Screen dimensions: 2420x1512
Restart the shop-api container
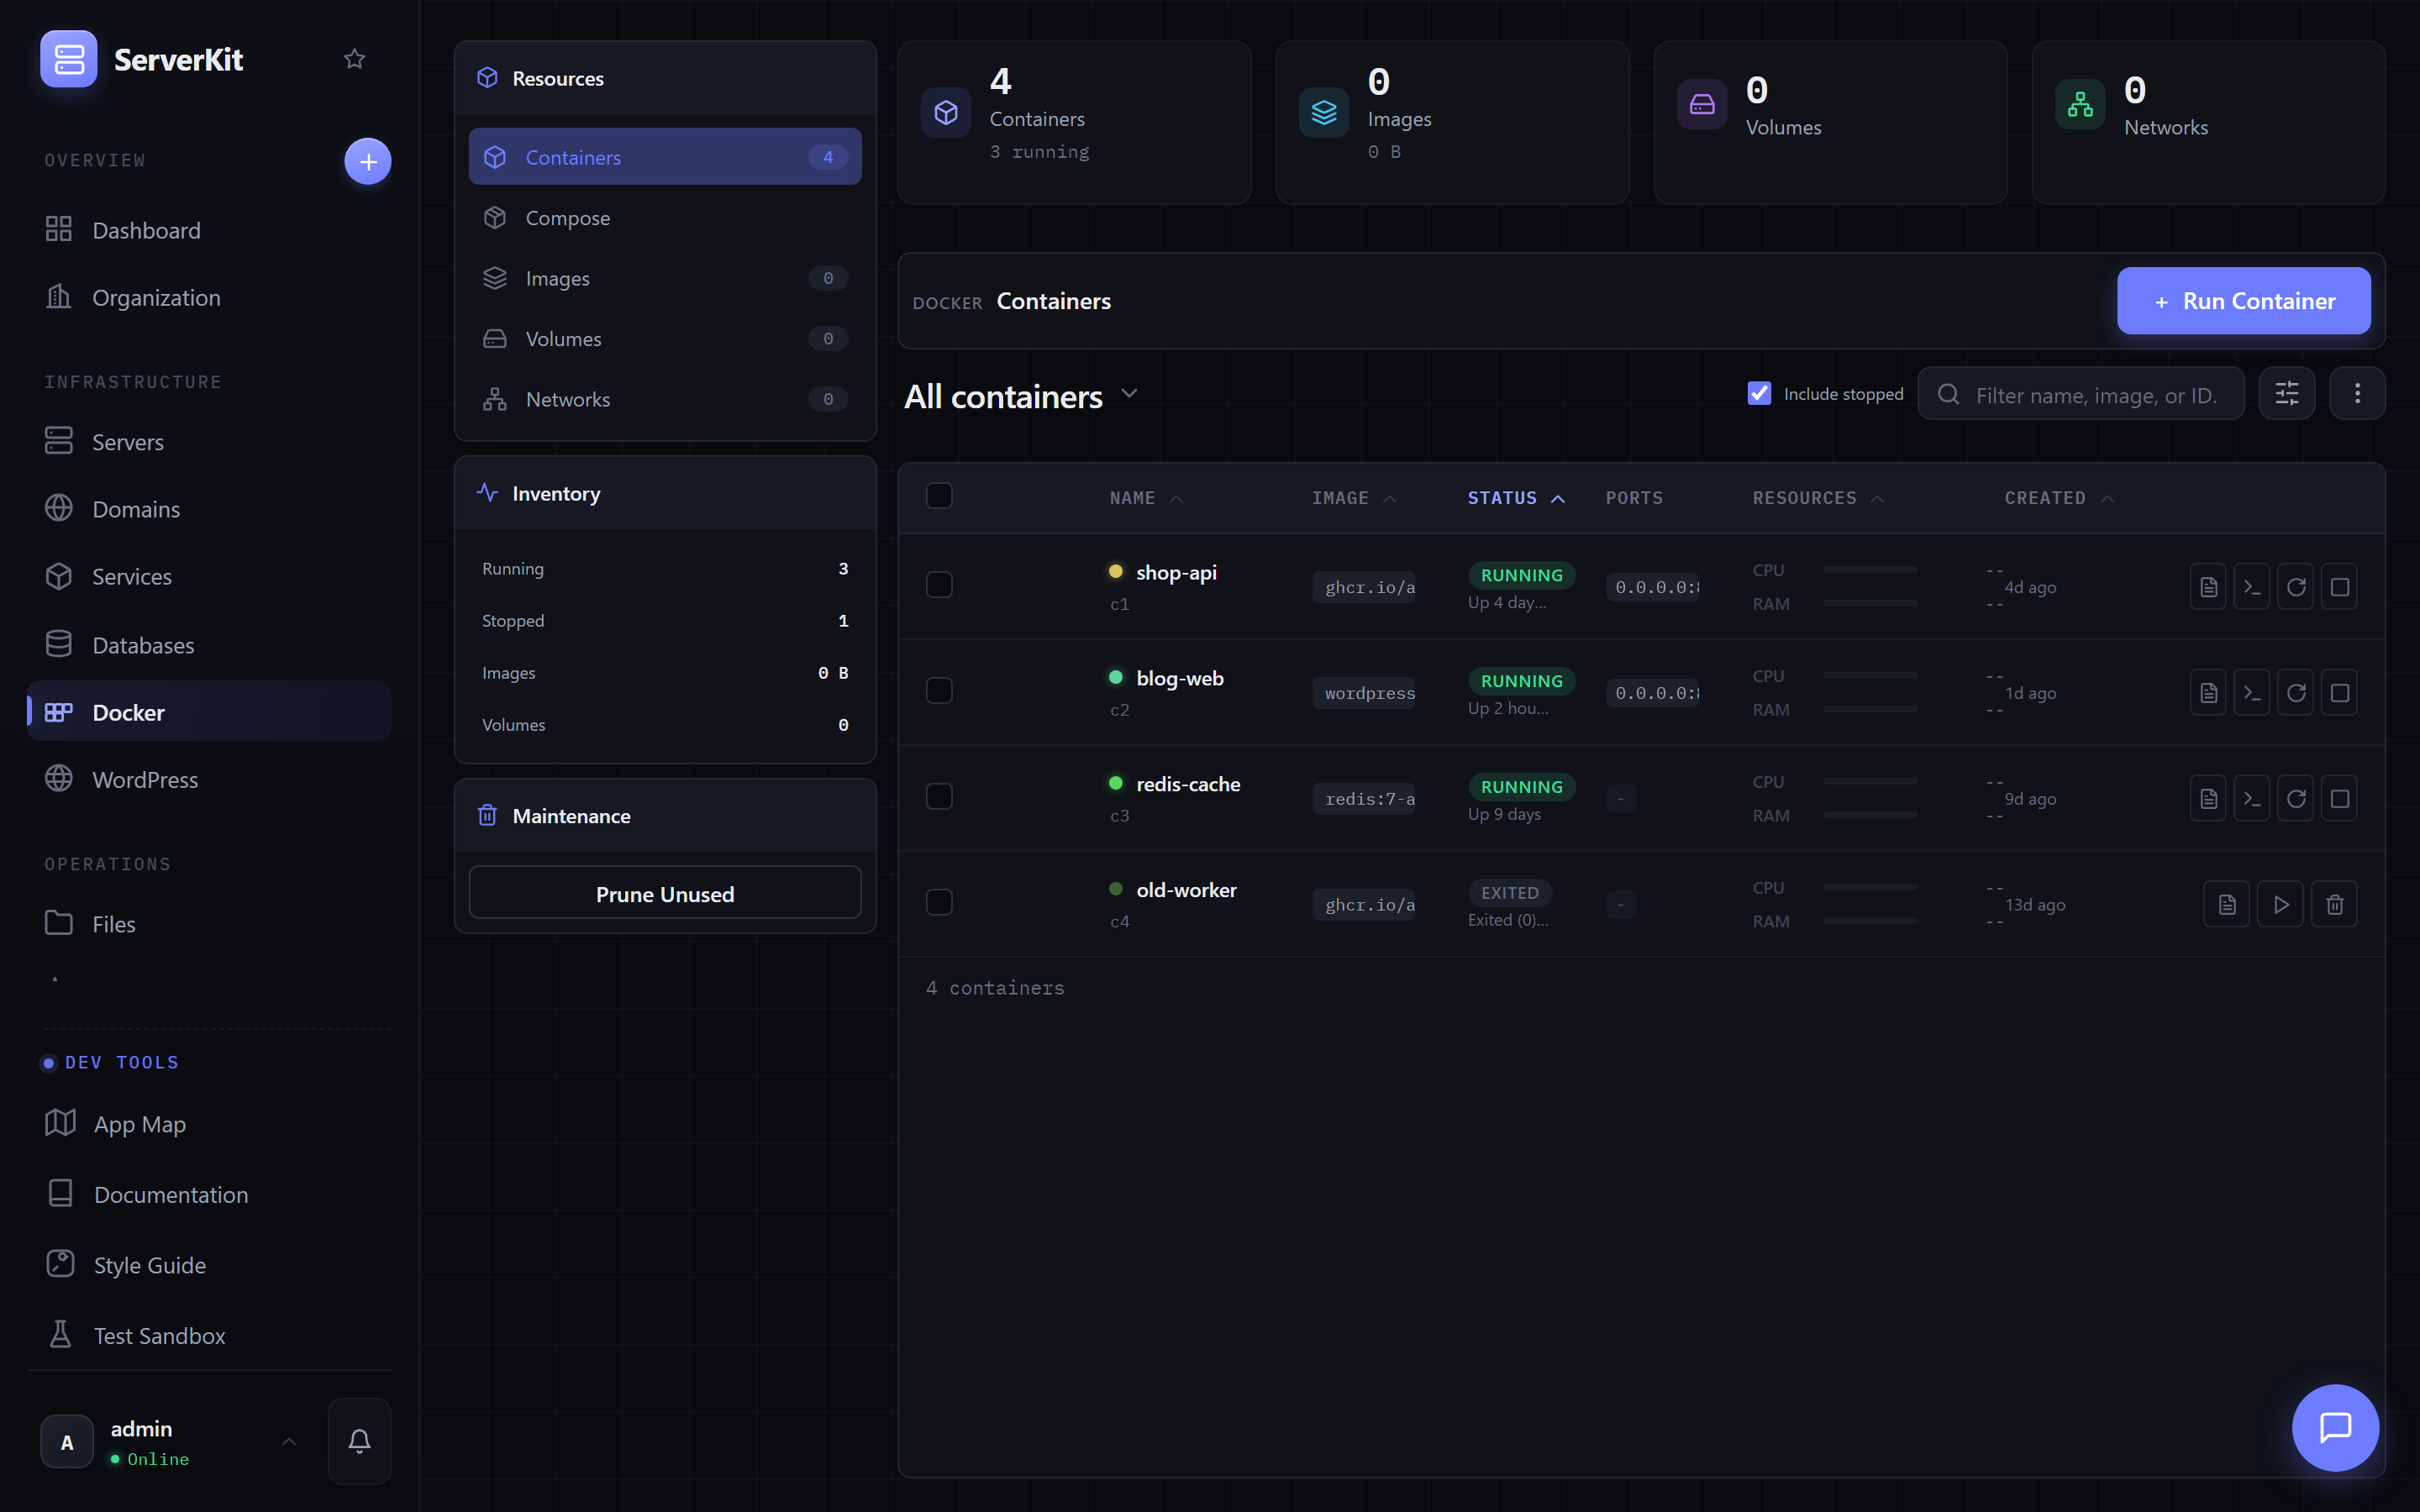[2296, 587]
